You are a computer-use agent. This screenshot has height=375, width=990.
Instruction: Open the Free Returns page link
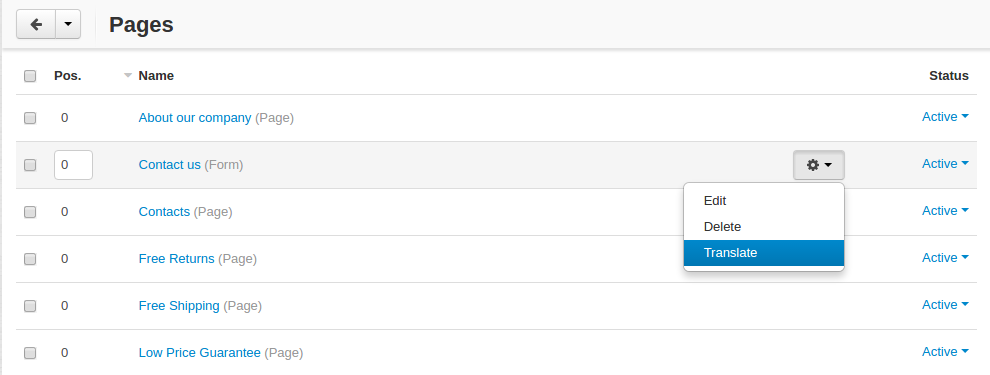(x=177, y=258)
